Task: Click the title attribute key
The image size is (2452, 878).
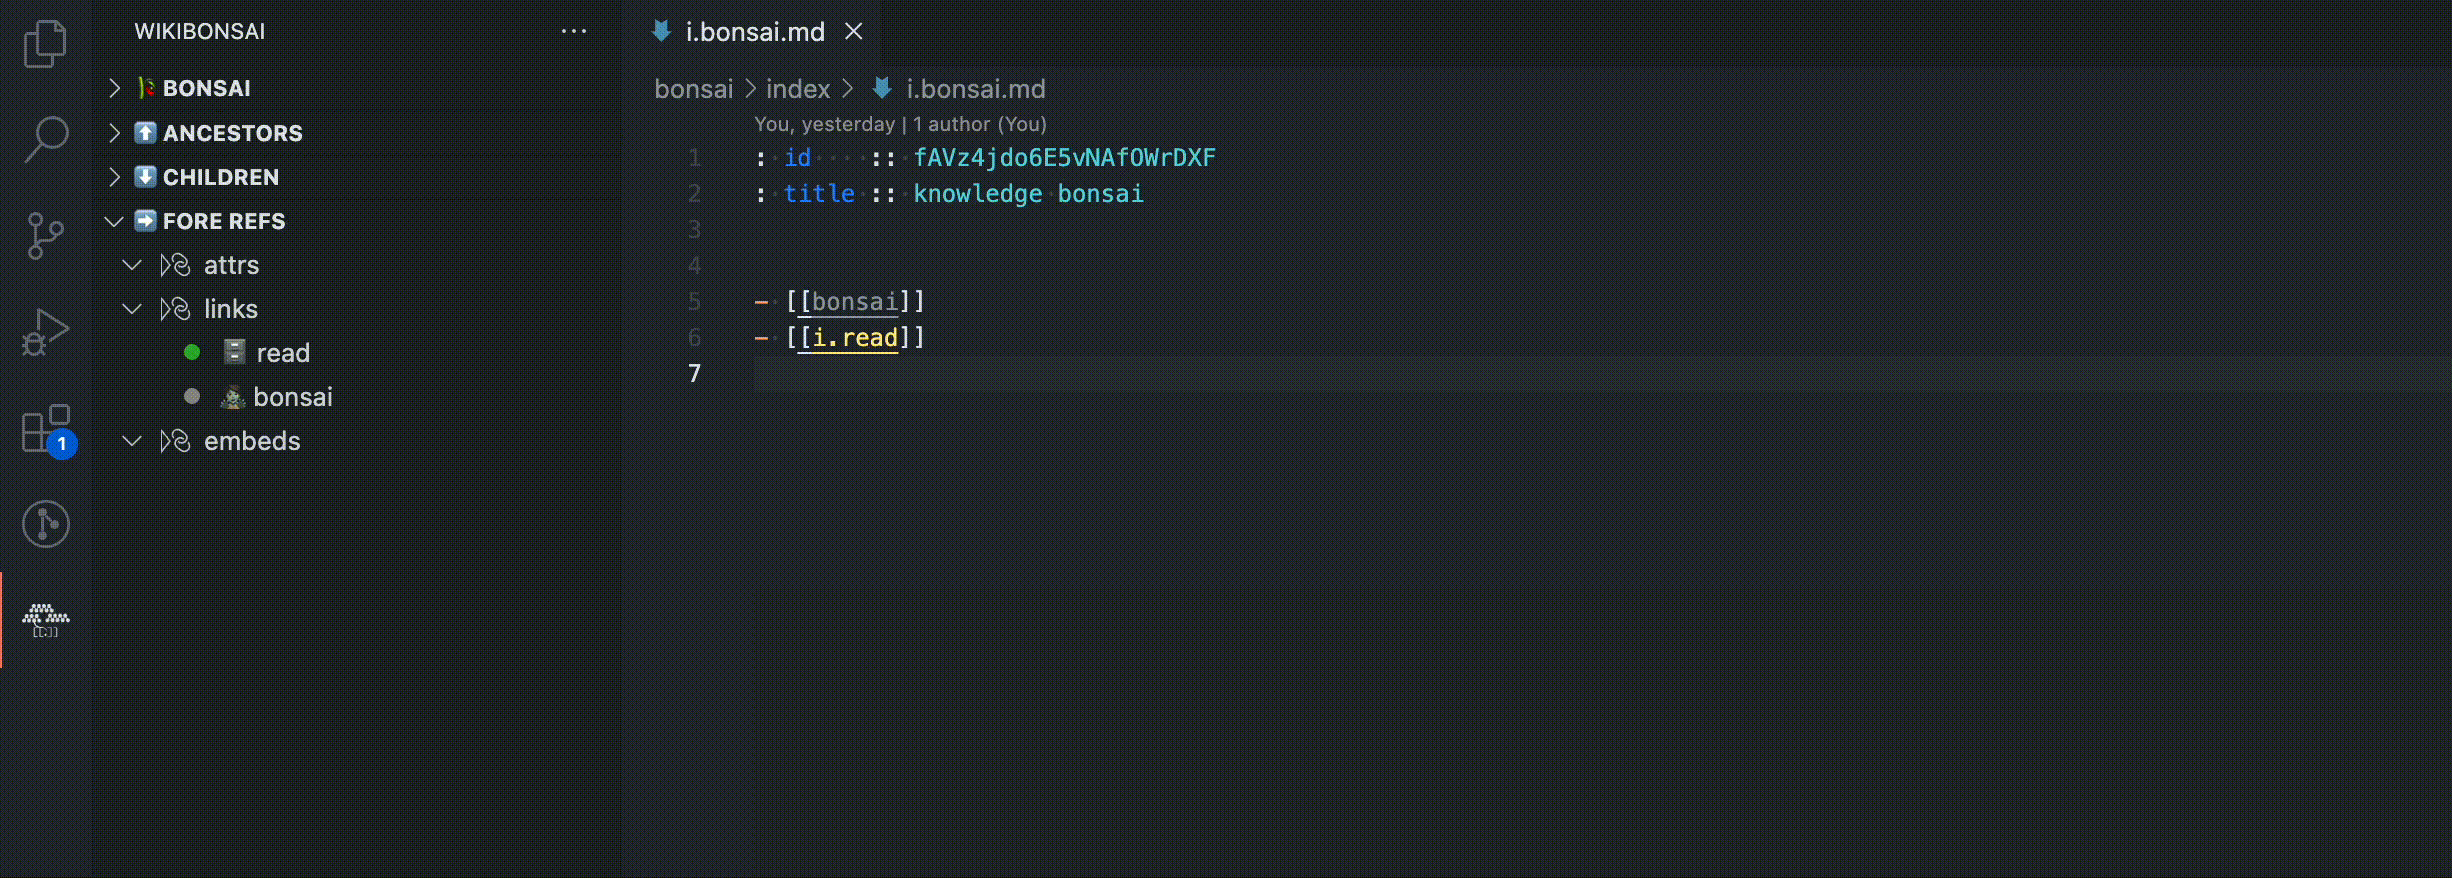Action: [x=819, y=194]
